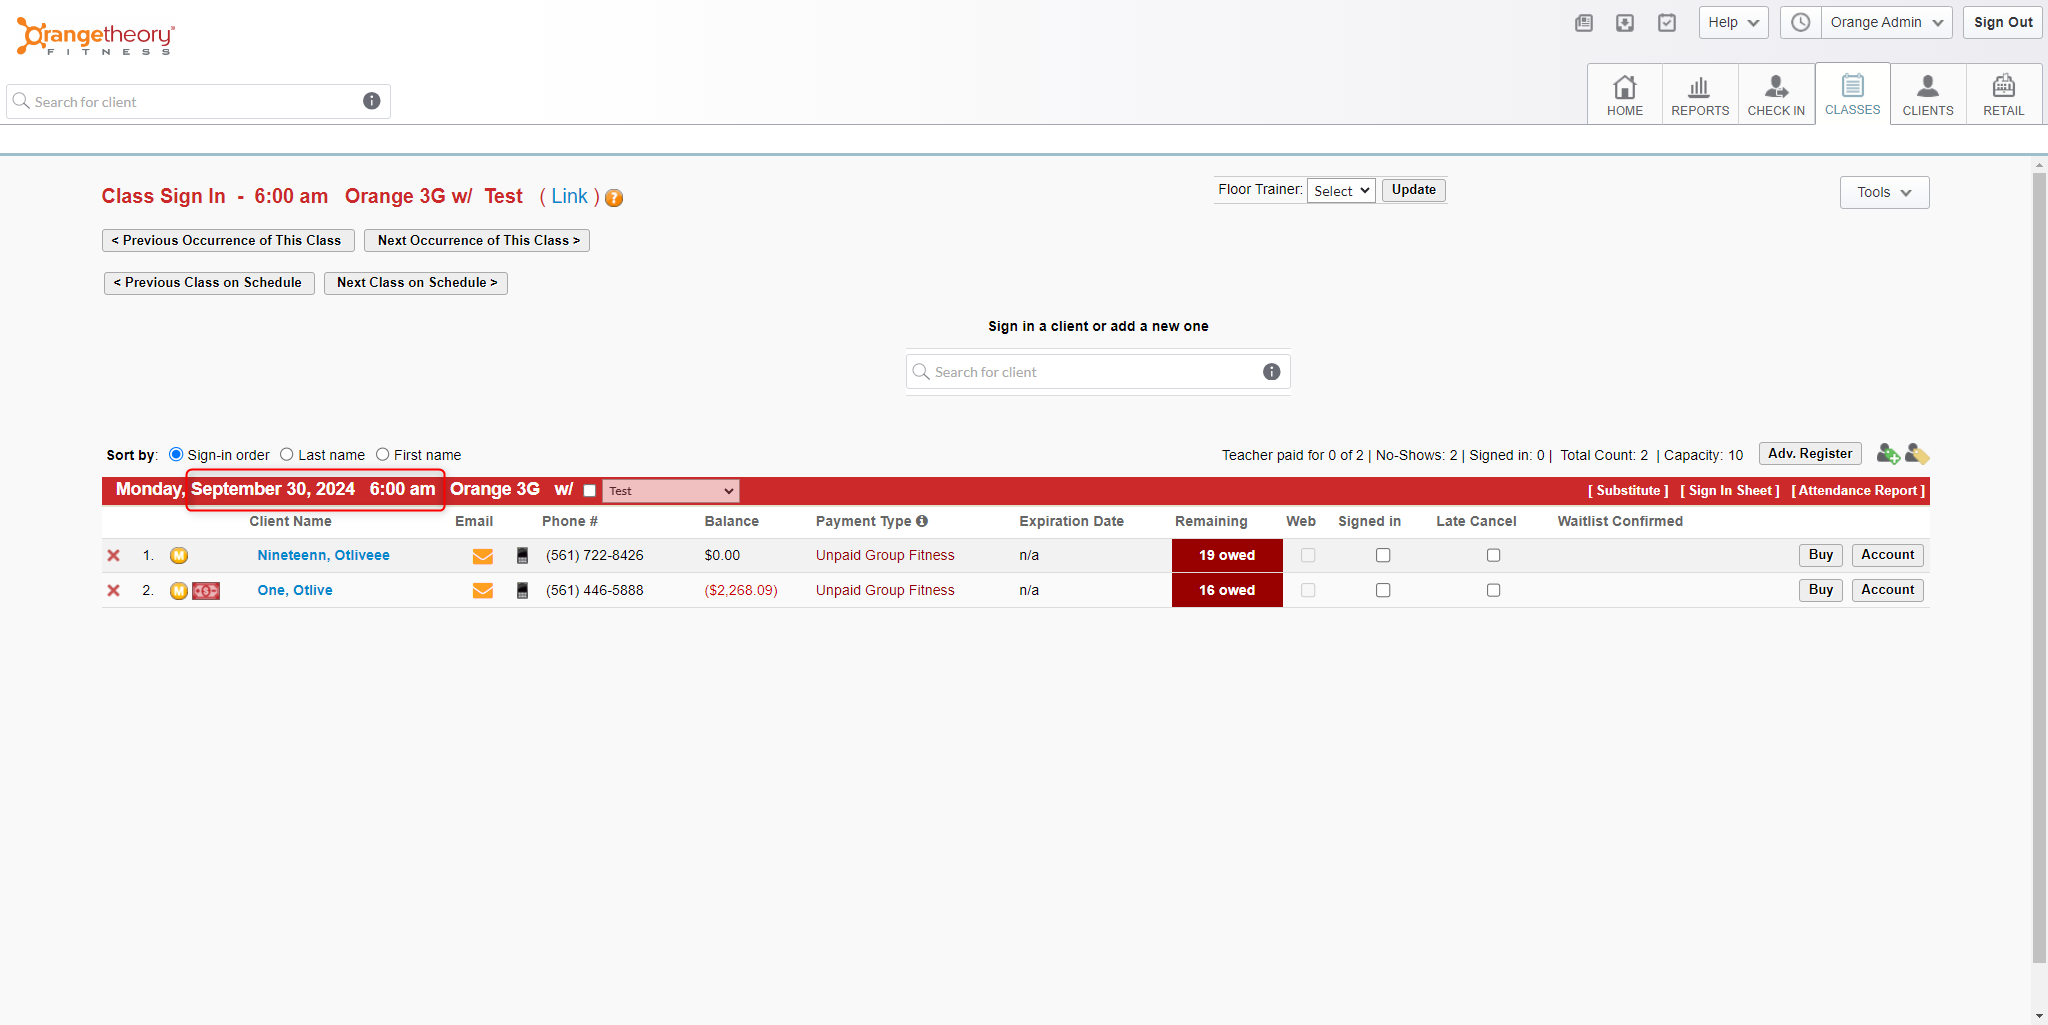Select the CLASSES tab
This screenshot has width=2048, height=1025.
1852,95
